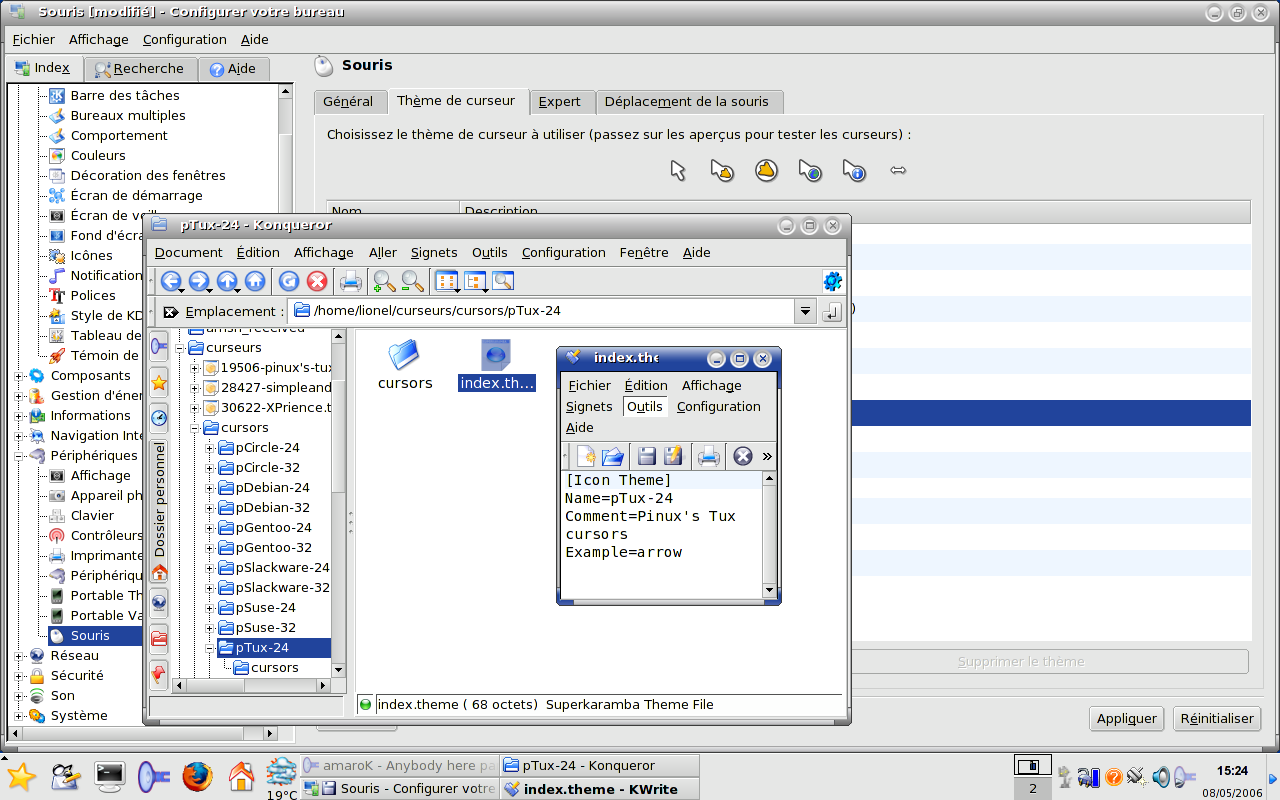Click the Forward arrow in Konqueror toolbar

click(199, 282)
